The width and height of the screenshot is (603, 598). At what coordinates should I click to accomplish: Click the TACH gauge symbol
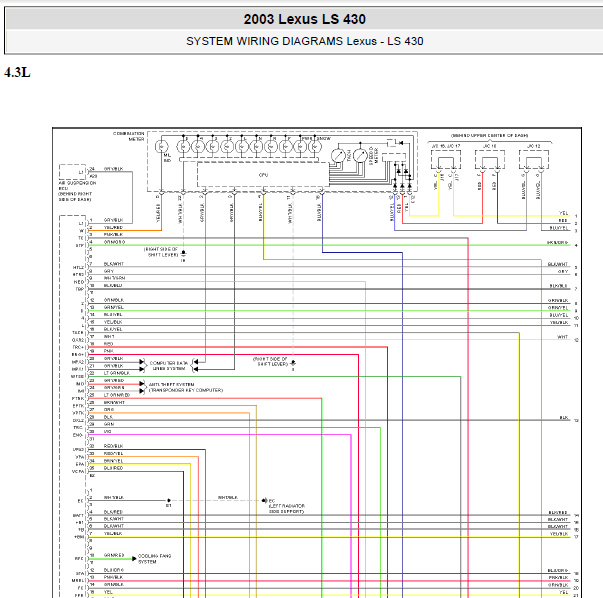point(338,155)
